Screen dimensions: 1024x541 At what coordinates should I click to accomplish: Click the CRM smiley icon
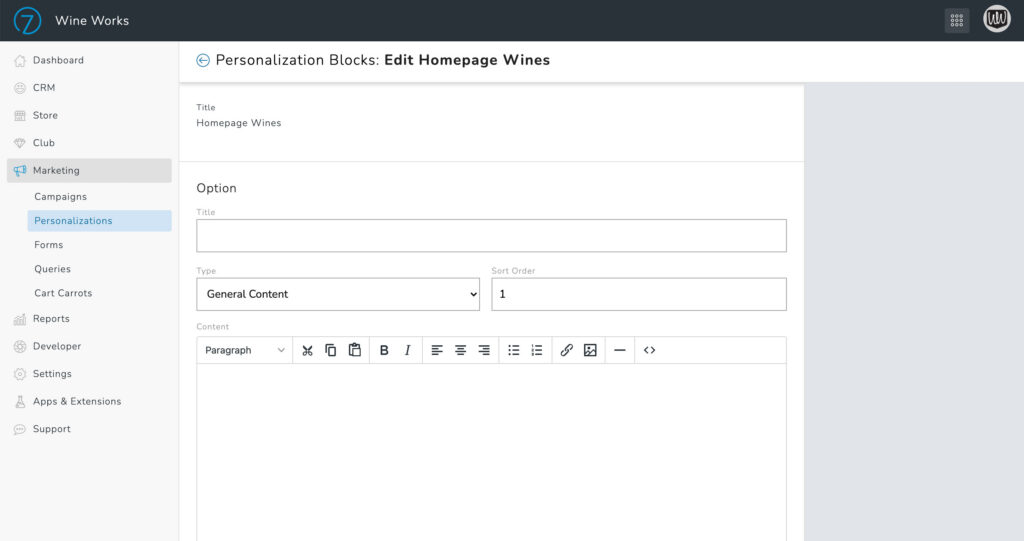[20, 88]
